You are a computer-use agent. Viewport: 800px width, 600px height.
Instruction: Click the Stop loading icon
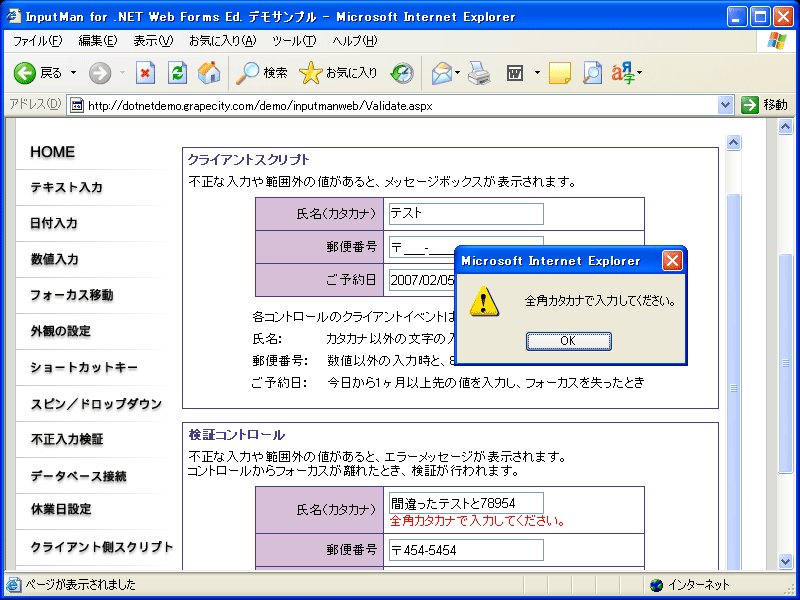click(145, 72)
